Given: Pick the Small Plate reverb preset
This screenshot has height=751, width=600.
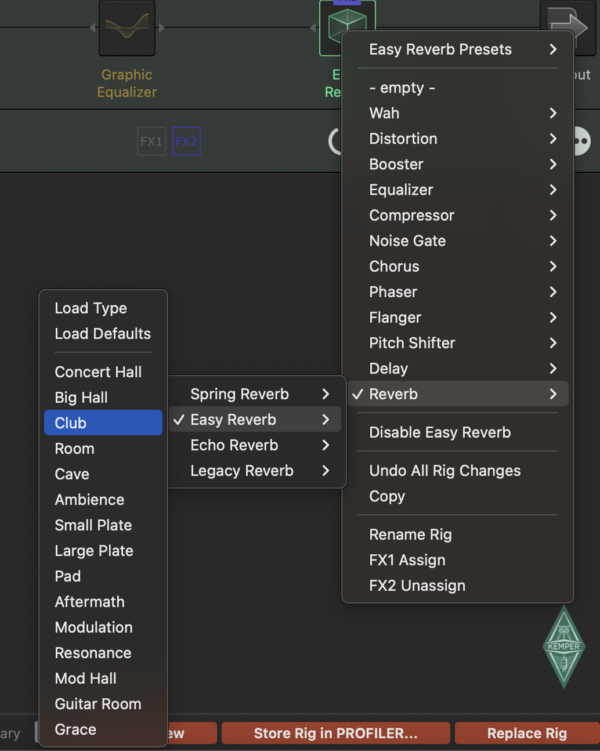Looking at the screenshot, I should tap(103, 525).
